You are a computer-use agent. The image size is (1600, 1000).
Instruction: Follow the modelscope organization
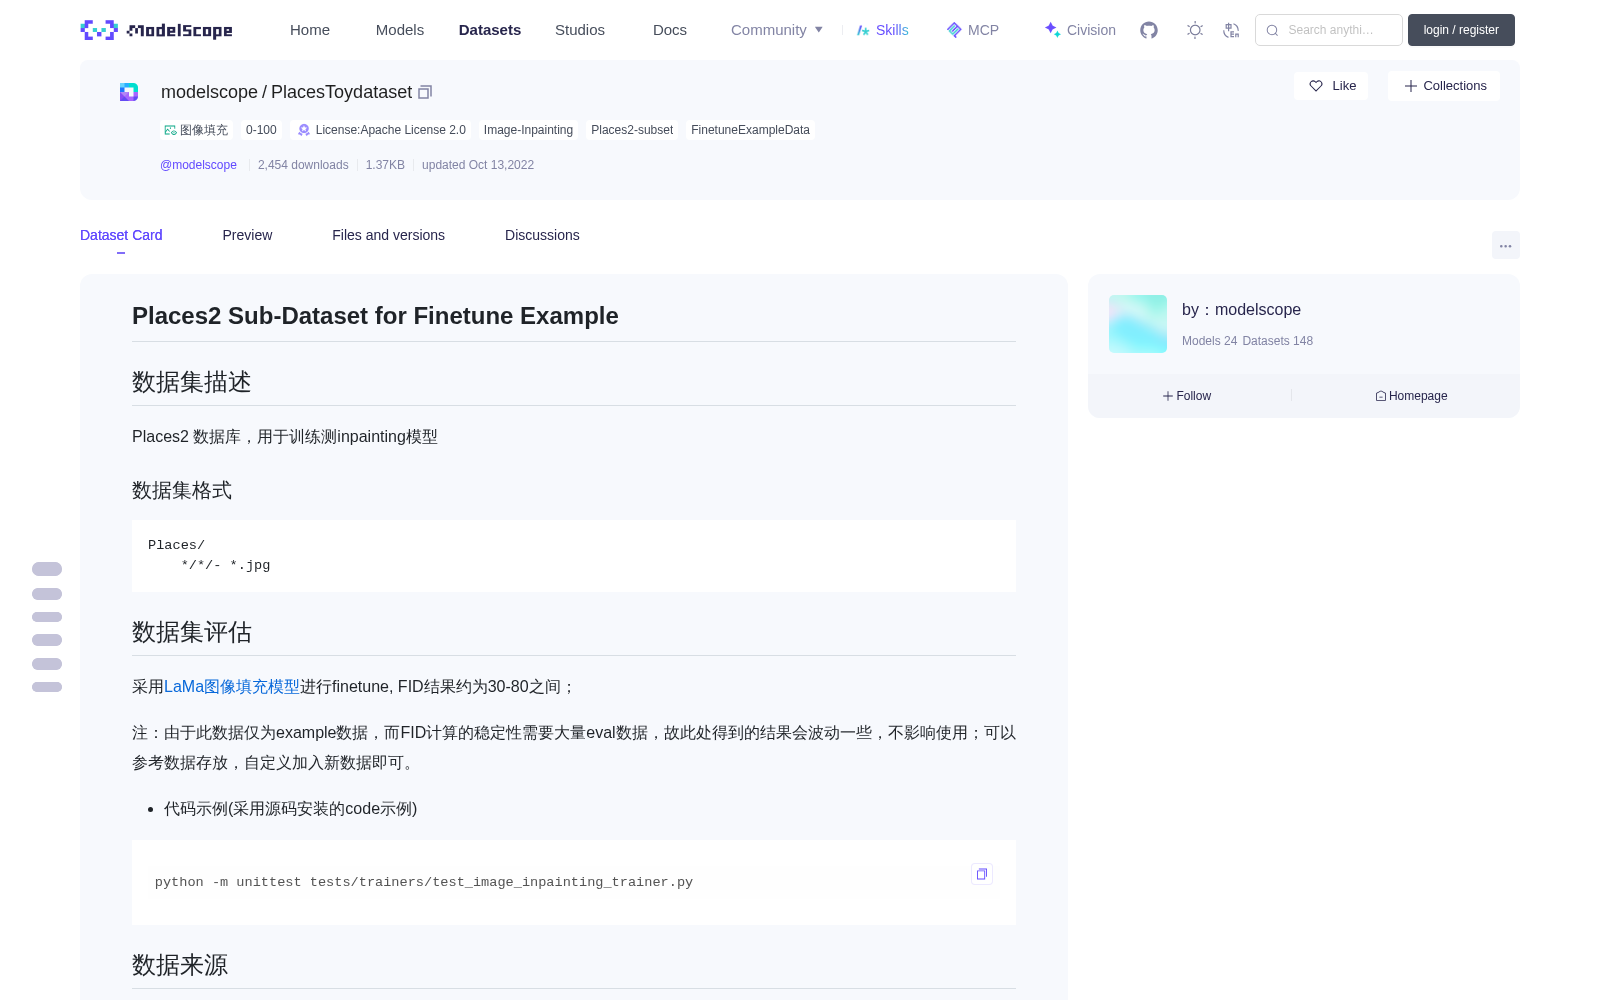pos(1187,396)
